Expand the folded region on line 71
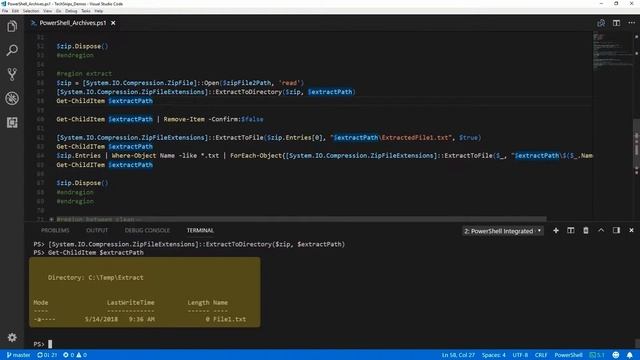Viewport: 640px width, 360px height. (x=51, y=220)
